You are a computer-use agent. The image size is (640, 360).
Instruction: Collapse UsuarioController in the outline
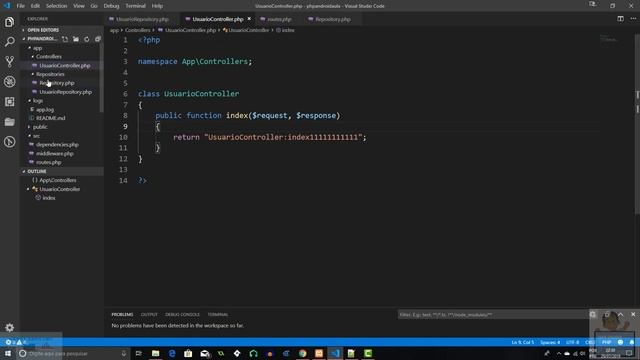28,189
